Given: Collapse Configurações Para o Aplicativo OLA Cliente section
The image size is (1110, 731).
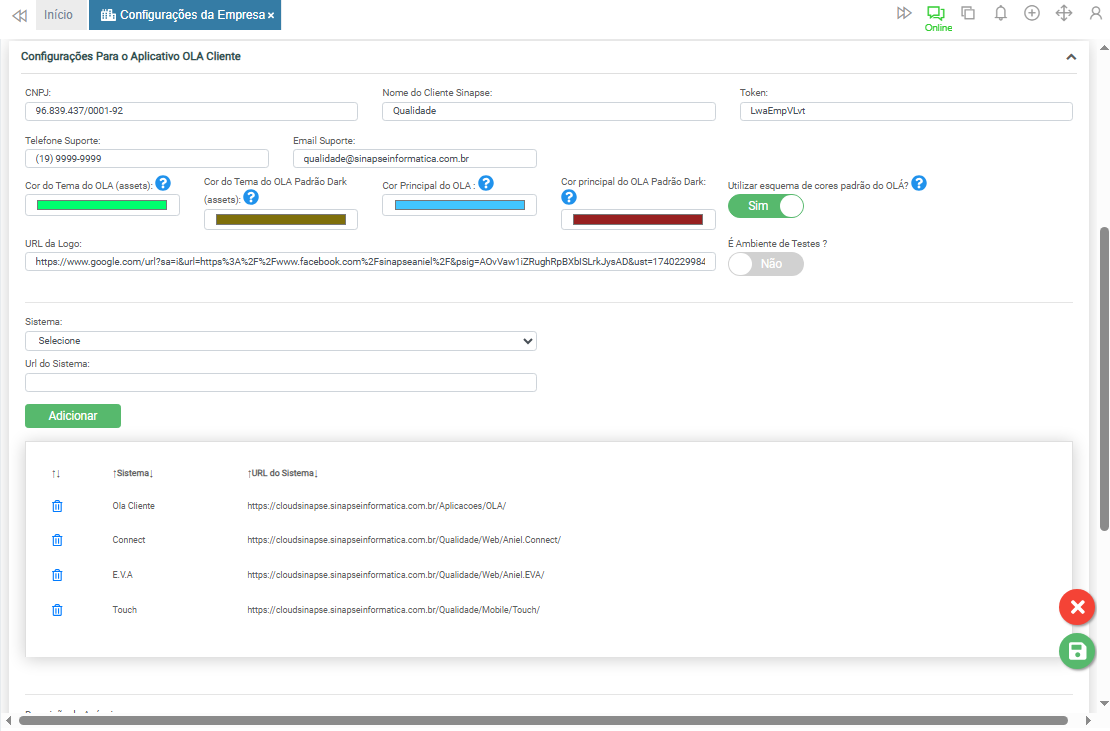Looking at the screenshot, I should pyautogui.click(x=1070, y=57).
